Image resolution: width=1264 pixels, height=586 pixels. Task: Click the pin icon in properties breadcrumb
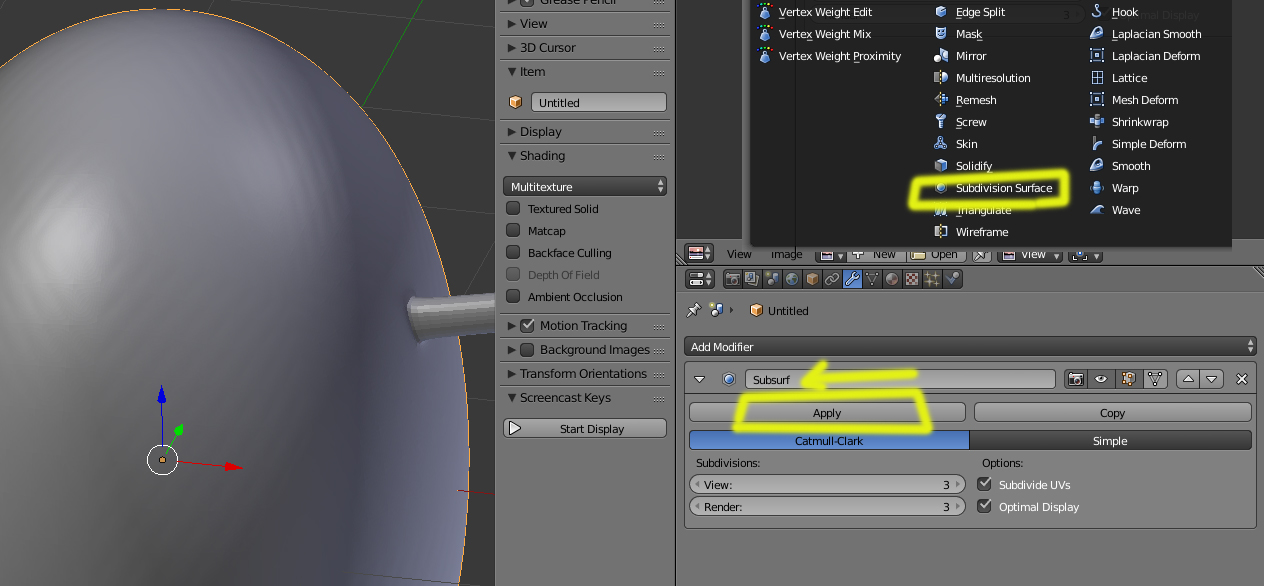(x=693, y=310)
